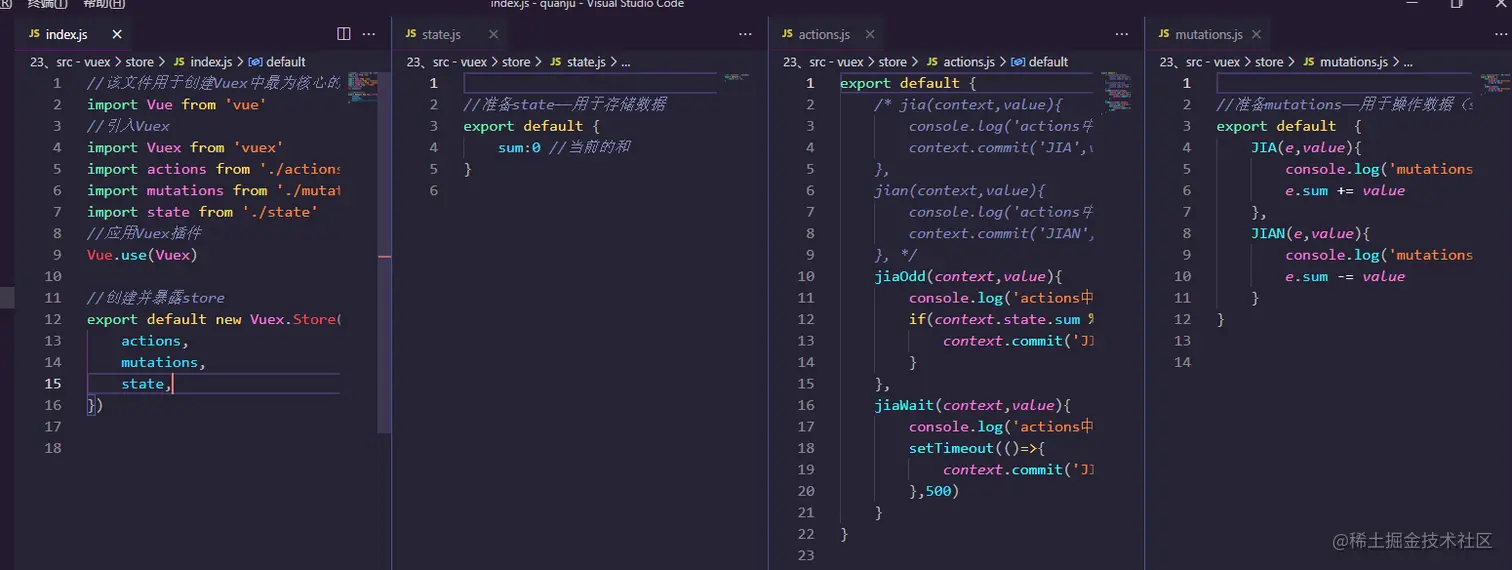Viewport: 1512px width, 570px height.
Task: Place cursor on empty line 1 in state.js
Action: [x=590, y=83]
